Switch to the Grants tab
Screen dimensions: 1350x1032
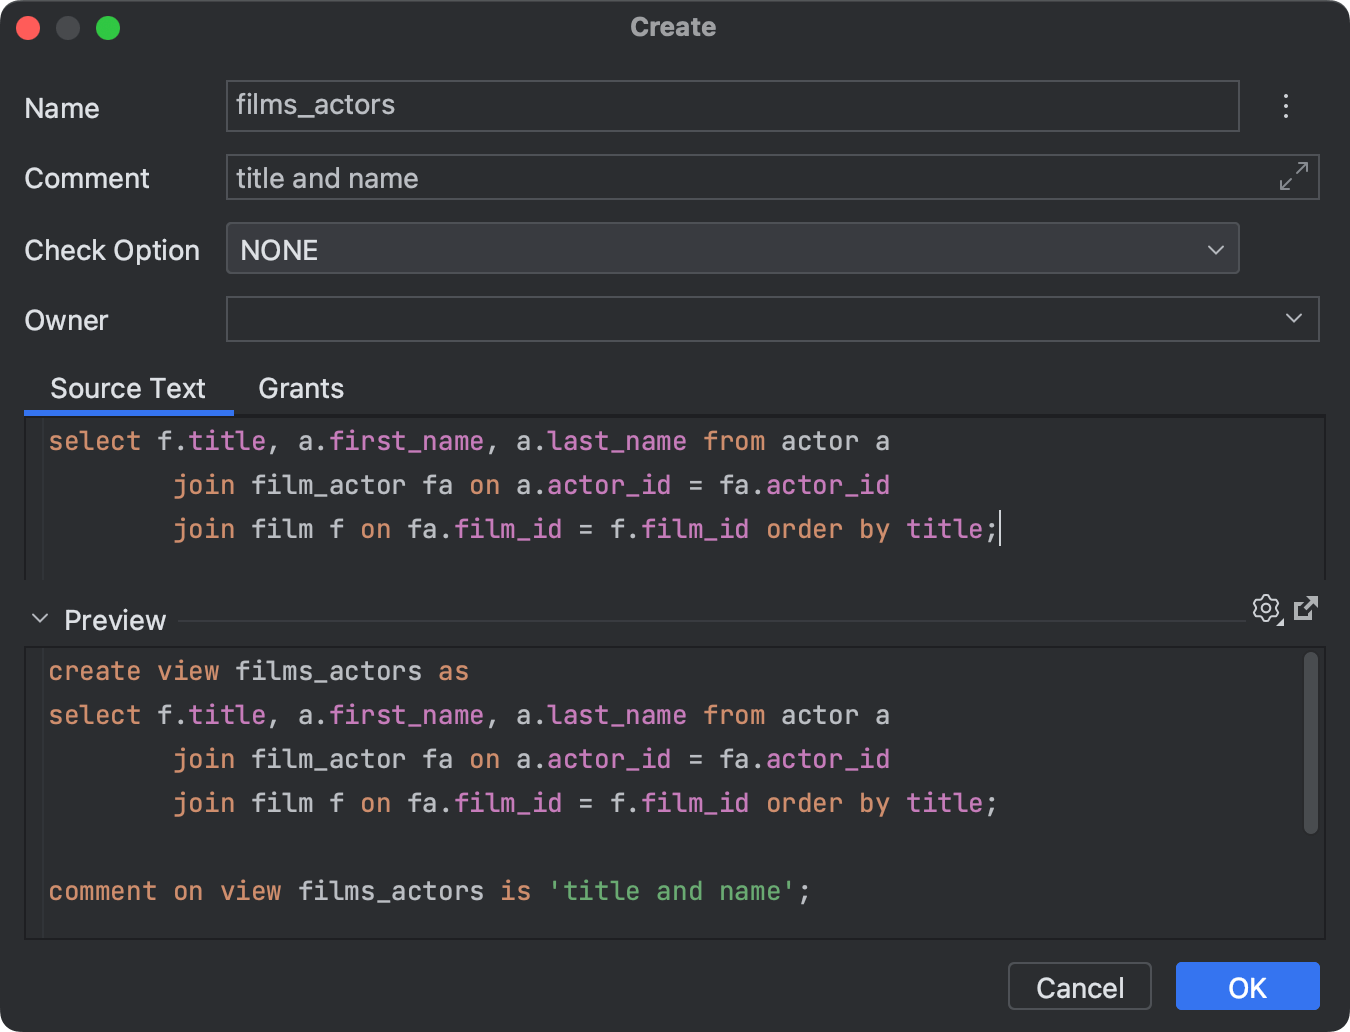pos(300,388)
